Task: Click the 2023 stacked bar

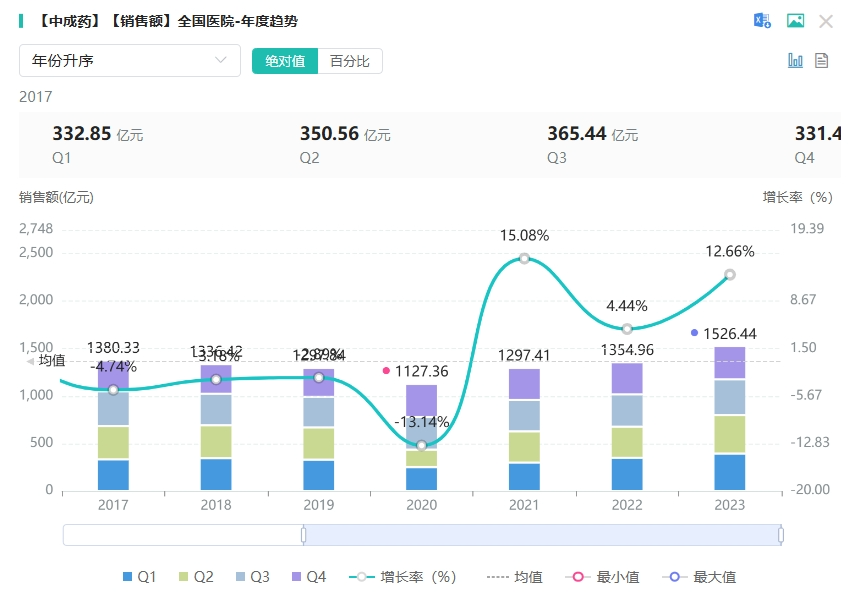Action: [730, 418]
